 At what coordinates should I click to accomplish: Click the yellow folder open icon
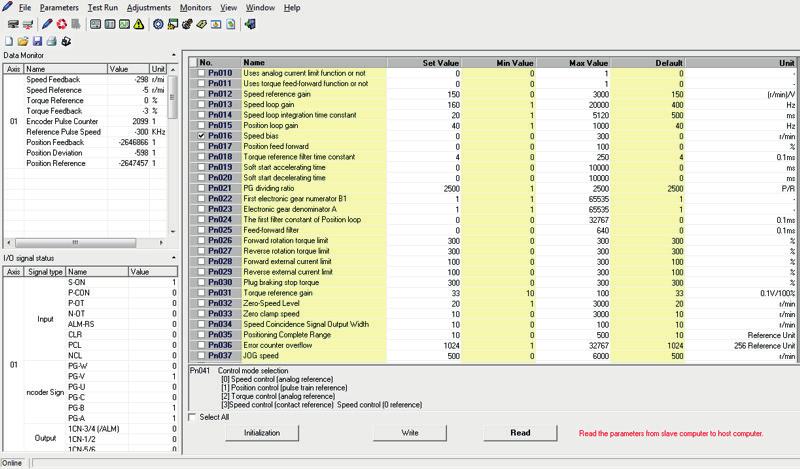23,41
